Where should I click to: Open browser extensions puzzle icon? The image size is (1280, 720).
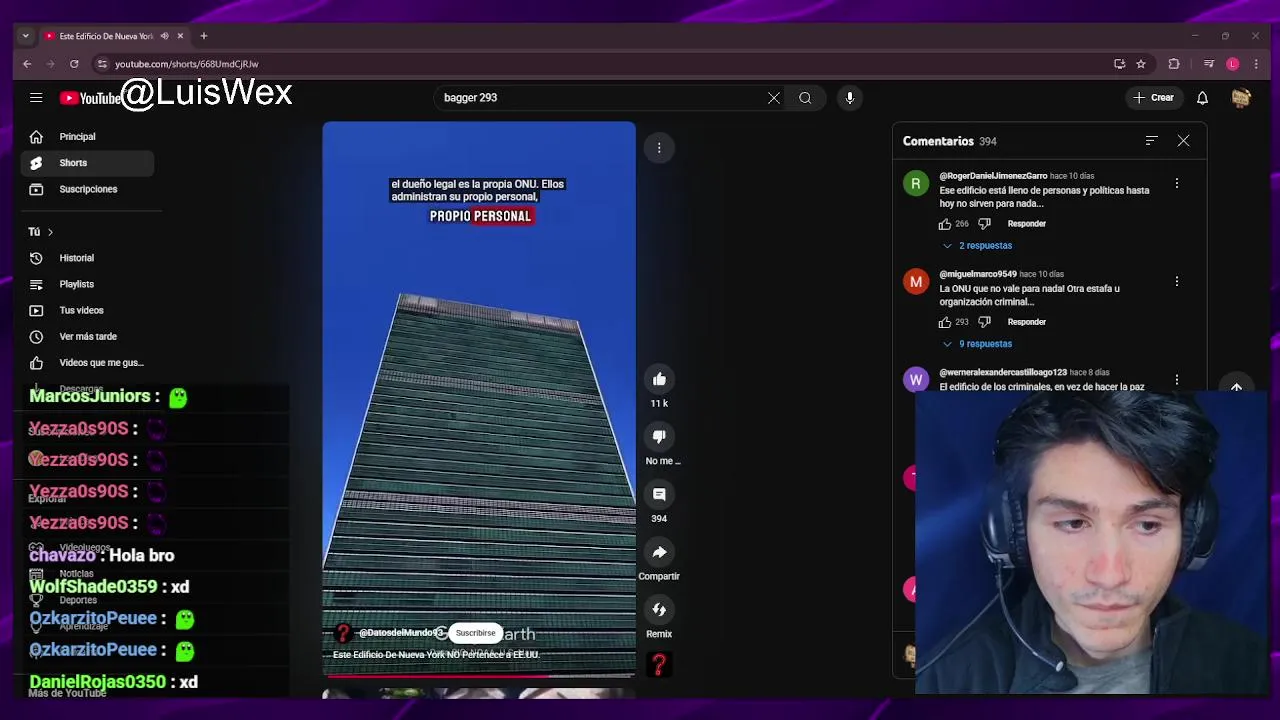click(1174, 64)
